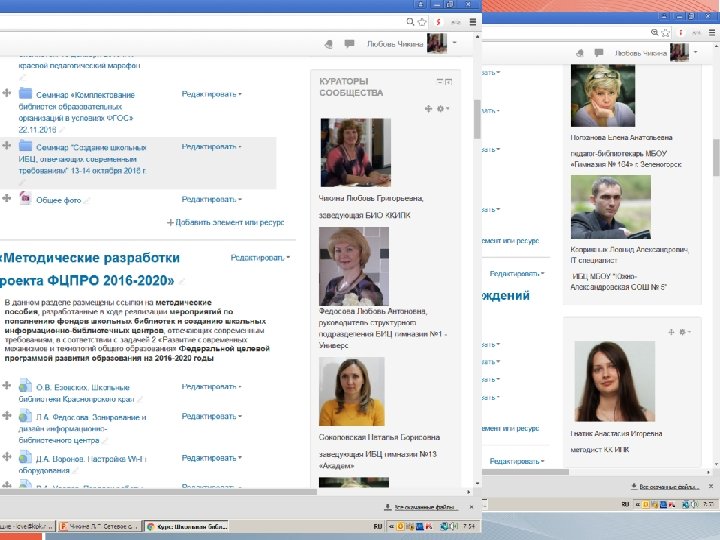
Task: Close the front window's downloads bar
Action: (x=471, y=507)
